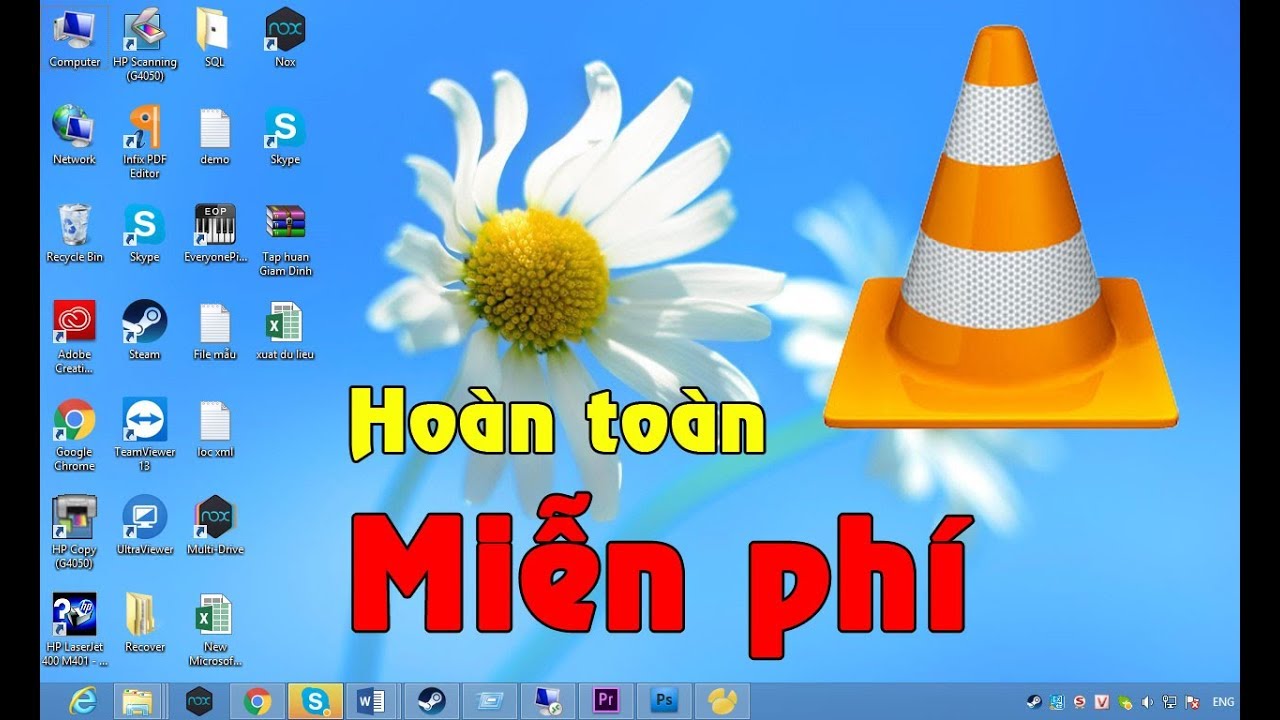Click red S icon in system tray
This screenshot has width=1280, height=720.
(1080, 702)
